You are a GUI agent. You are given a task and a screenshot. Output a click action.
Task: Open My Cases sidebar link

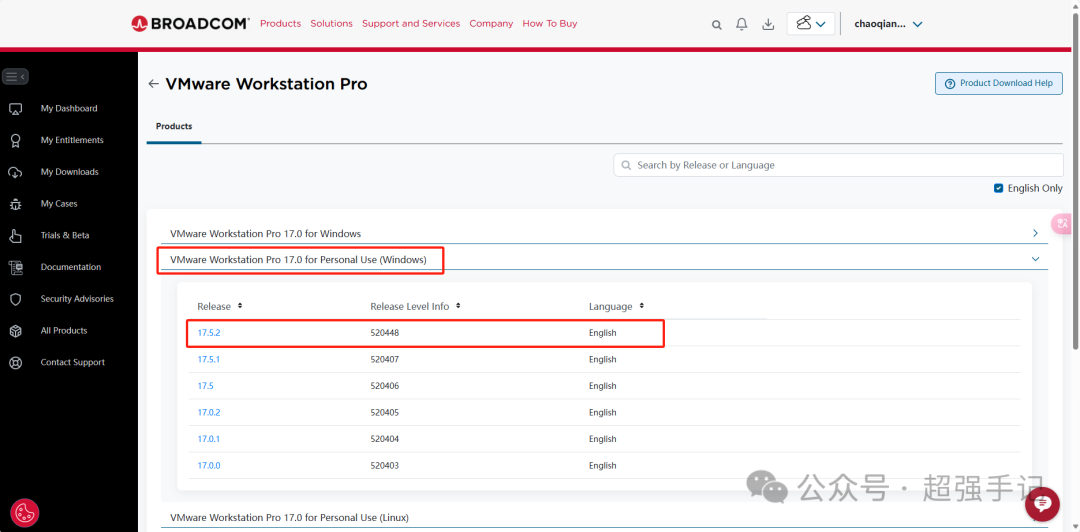pyautogui.click(x=59, y=204)
